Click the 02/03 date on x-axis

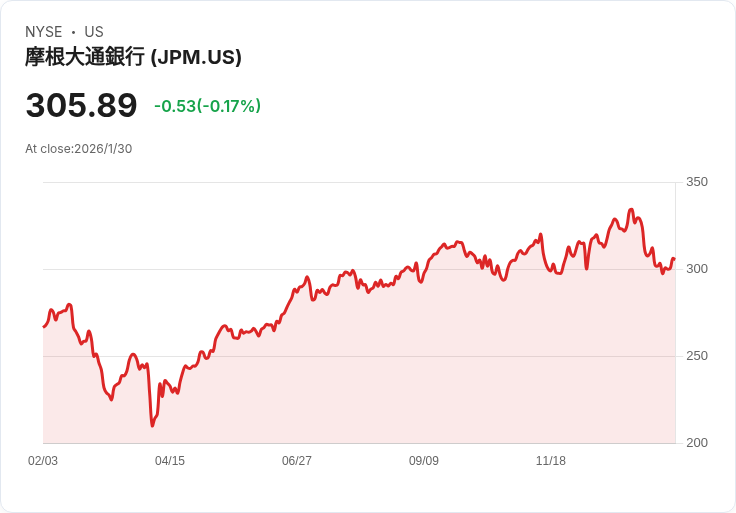(43, 461)
